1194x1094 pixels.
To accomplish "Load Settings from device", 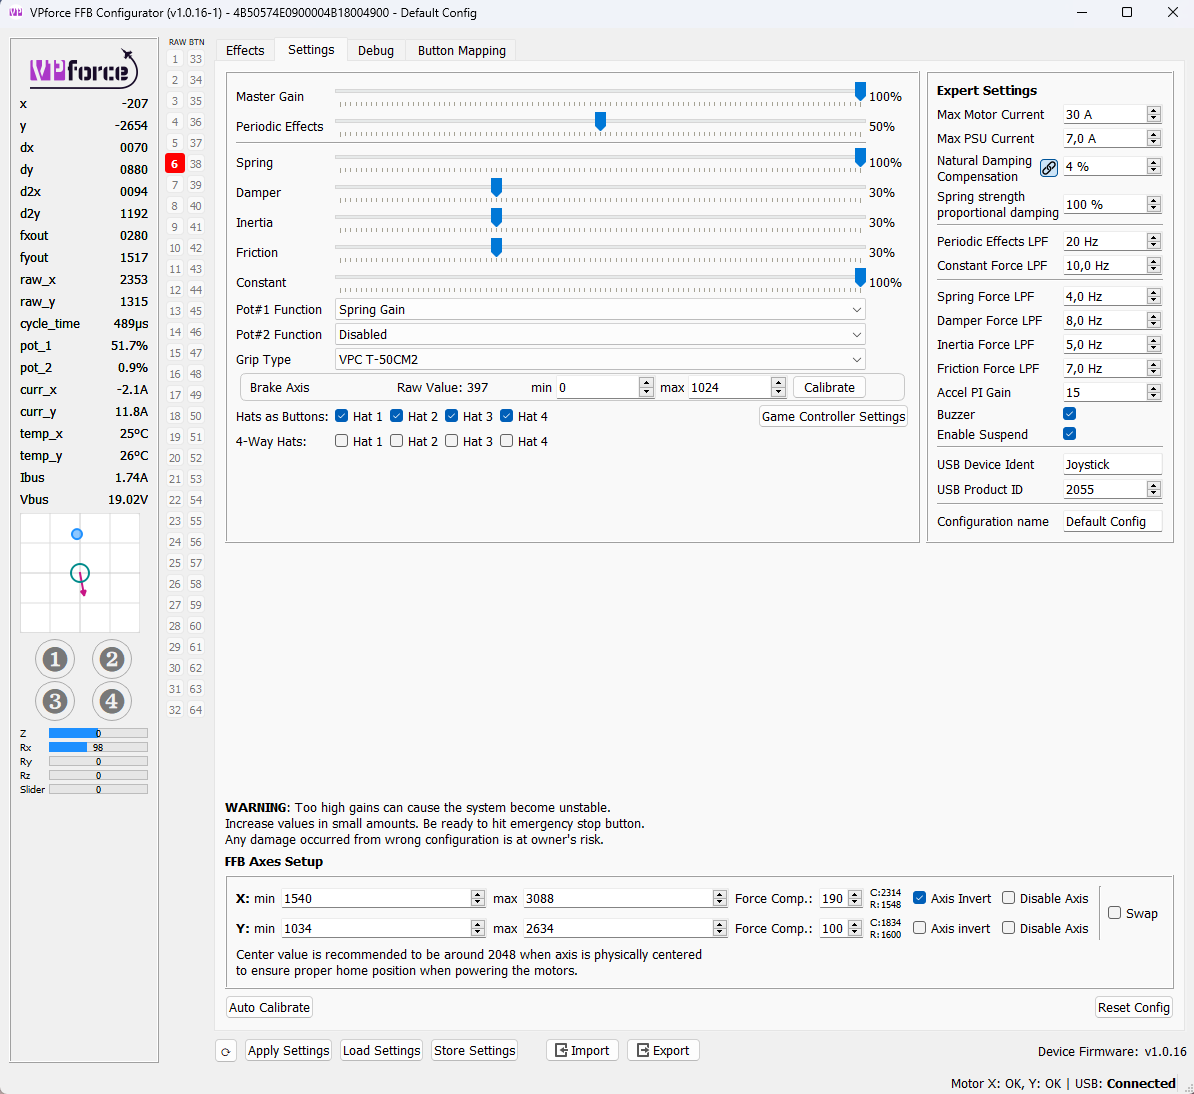I will 382,1051.
